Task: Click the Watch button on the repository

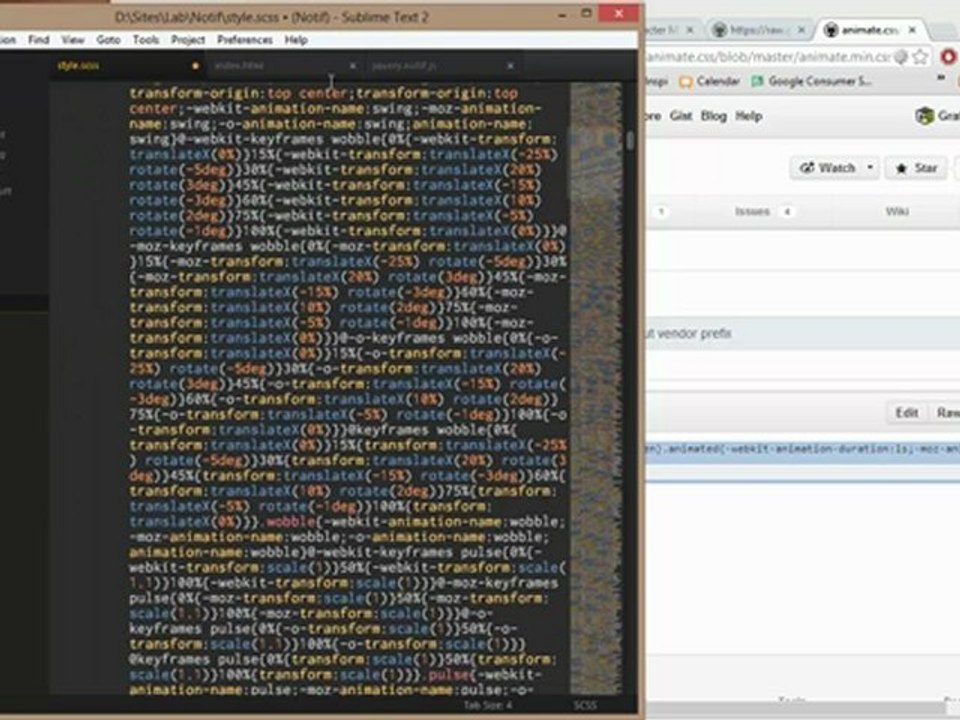Action: pyautogui.click(x=827, y=168)
